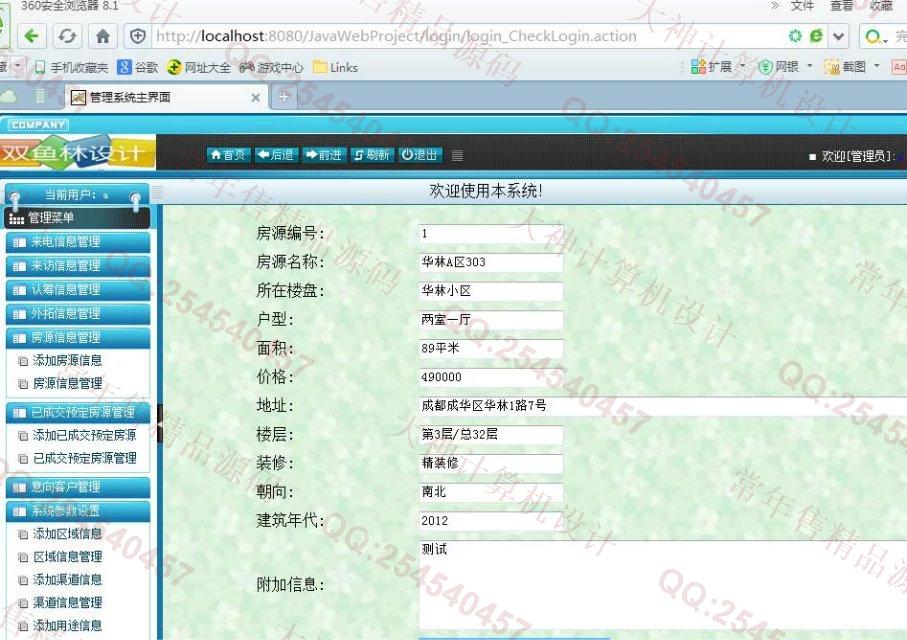
Task: Click the 价格 field with 490000
Action: (491, 377)
